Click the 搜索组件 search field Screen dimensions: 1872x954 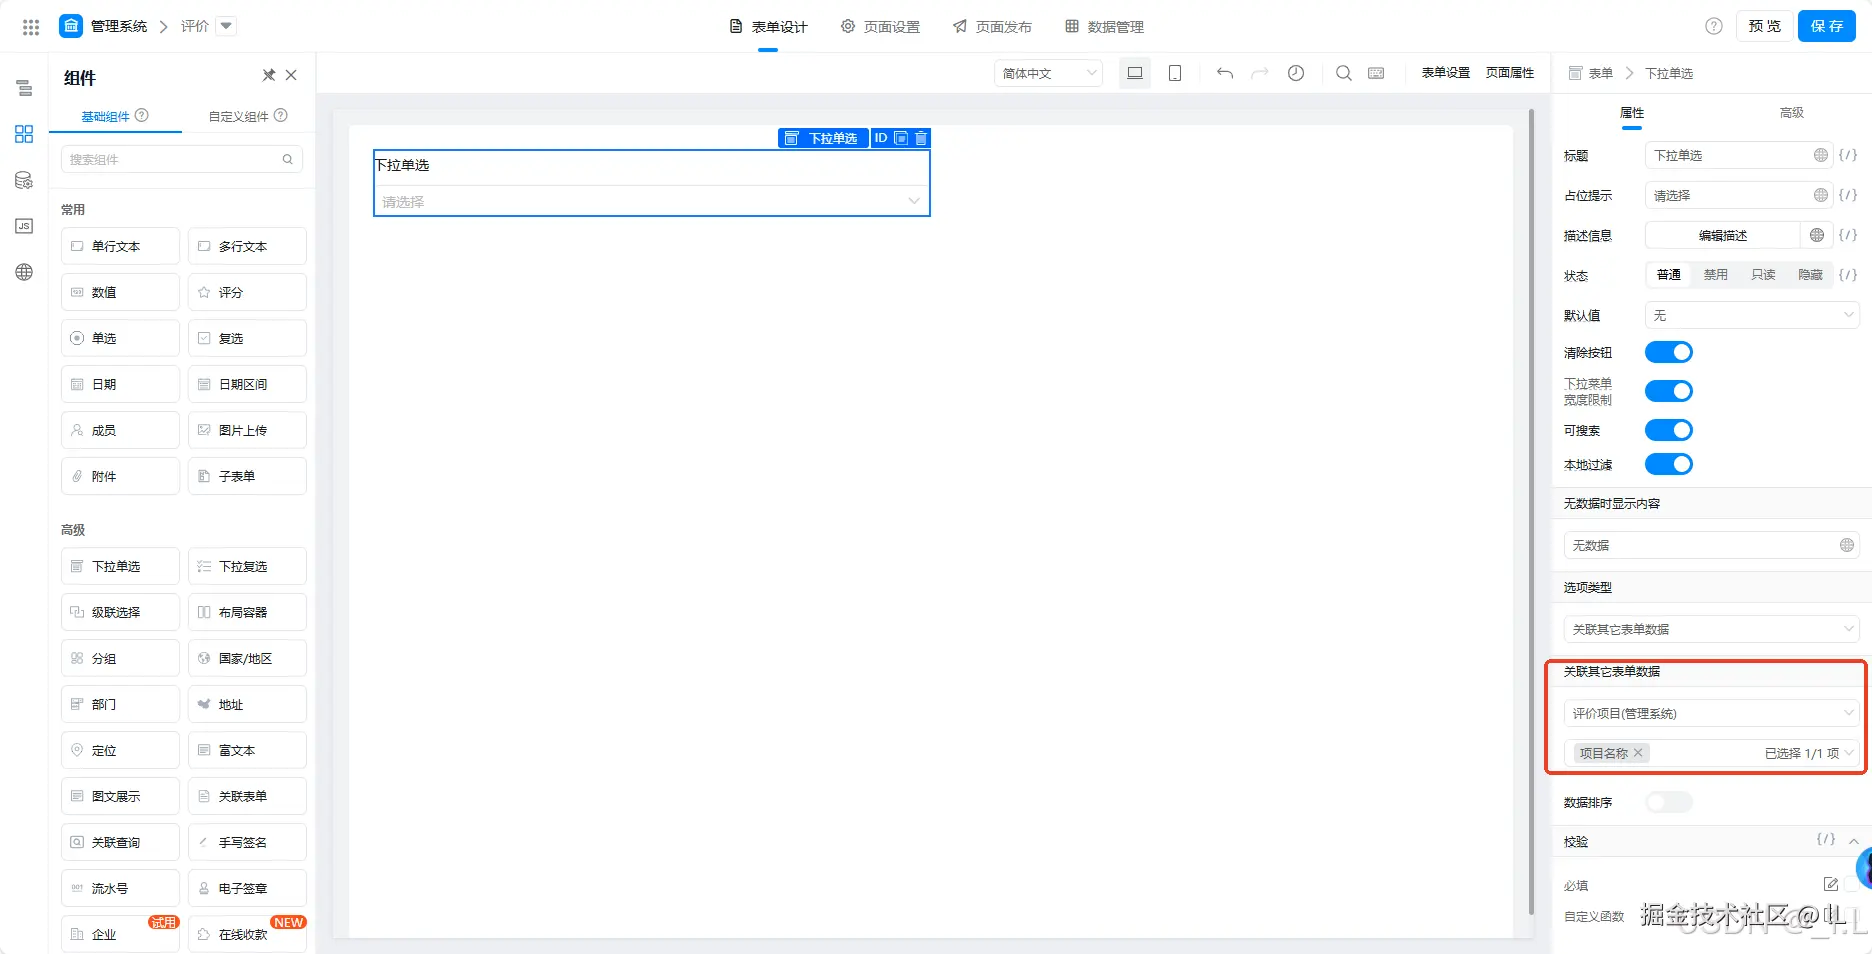tap(182, 159)
